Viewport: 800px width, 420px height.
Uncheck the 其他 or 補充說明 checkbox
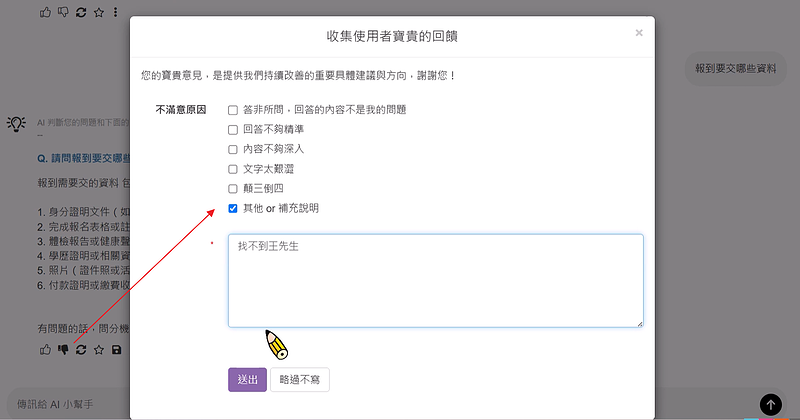click(x=233, y=208)
